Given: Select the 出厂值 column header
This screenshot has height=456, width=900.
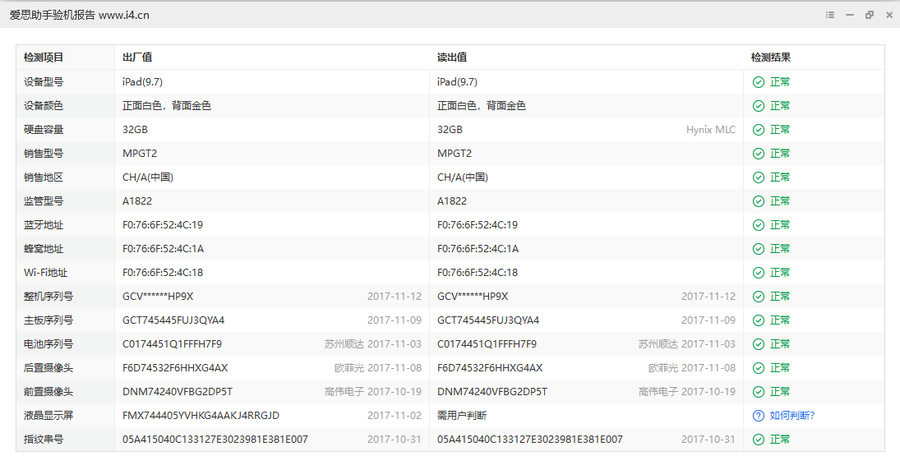Looking at the screenshot, I should coord(137,57).
